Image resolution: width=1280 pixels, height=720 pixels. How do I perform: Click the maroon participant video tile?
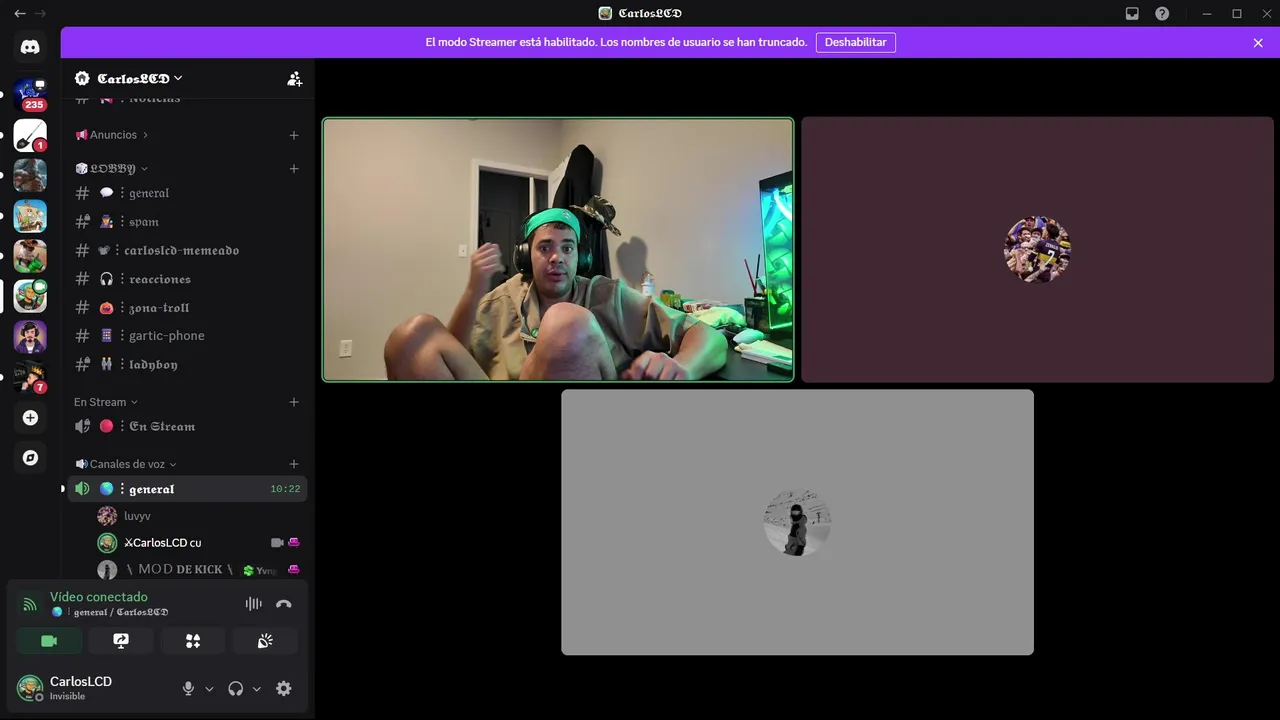(1037, 250)
